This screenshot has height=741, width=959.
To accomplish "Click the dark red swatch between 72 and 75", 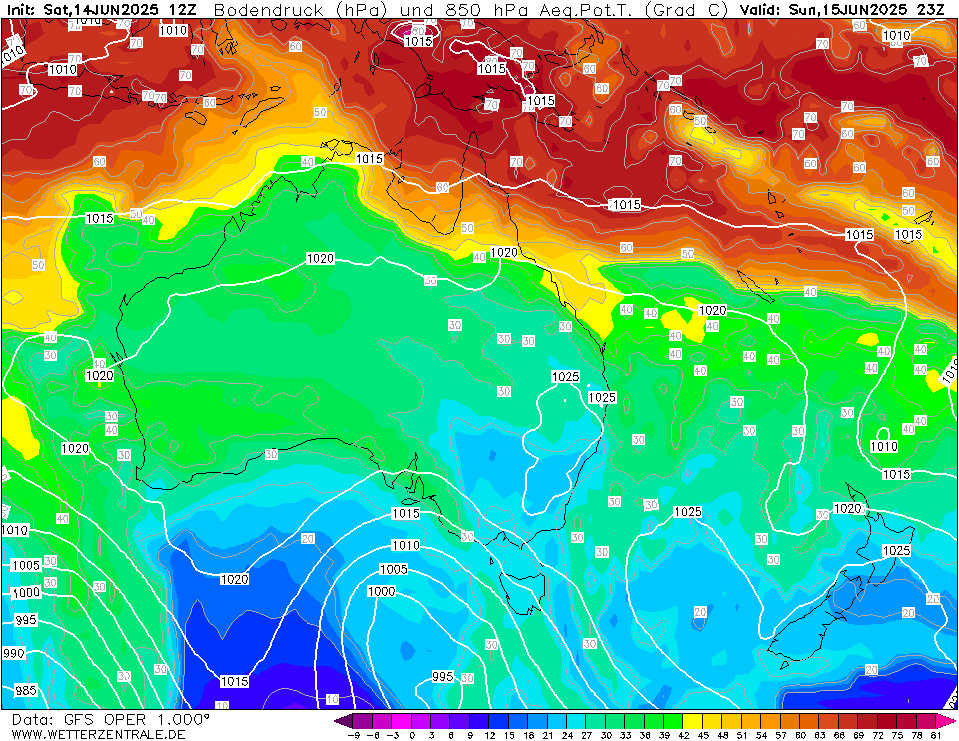I will tap(889, 721).
